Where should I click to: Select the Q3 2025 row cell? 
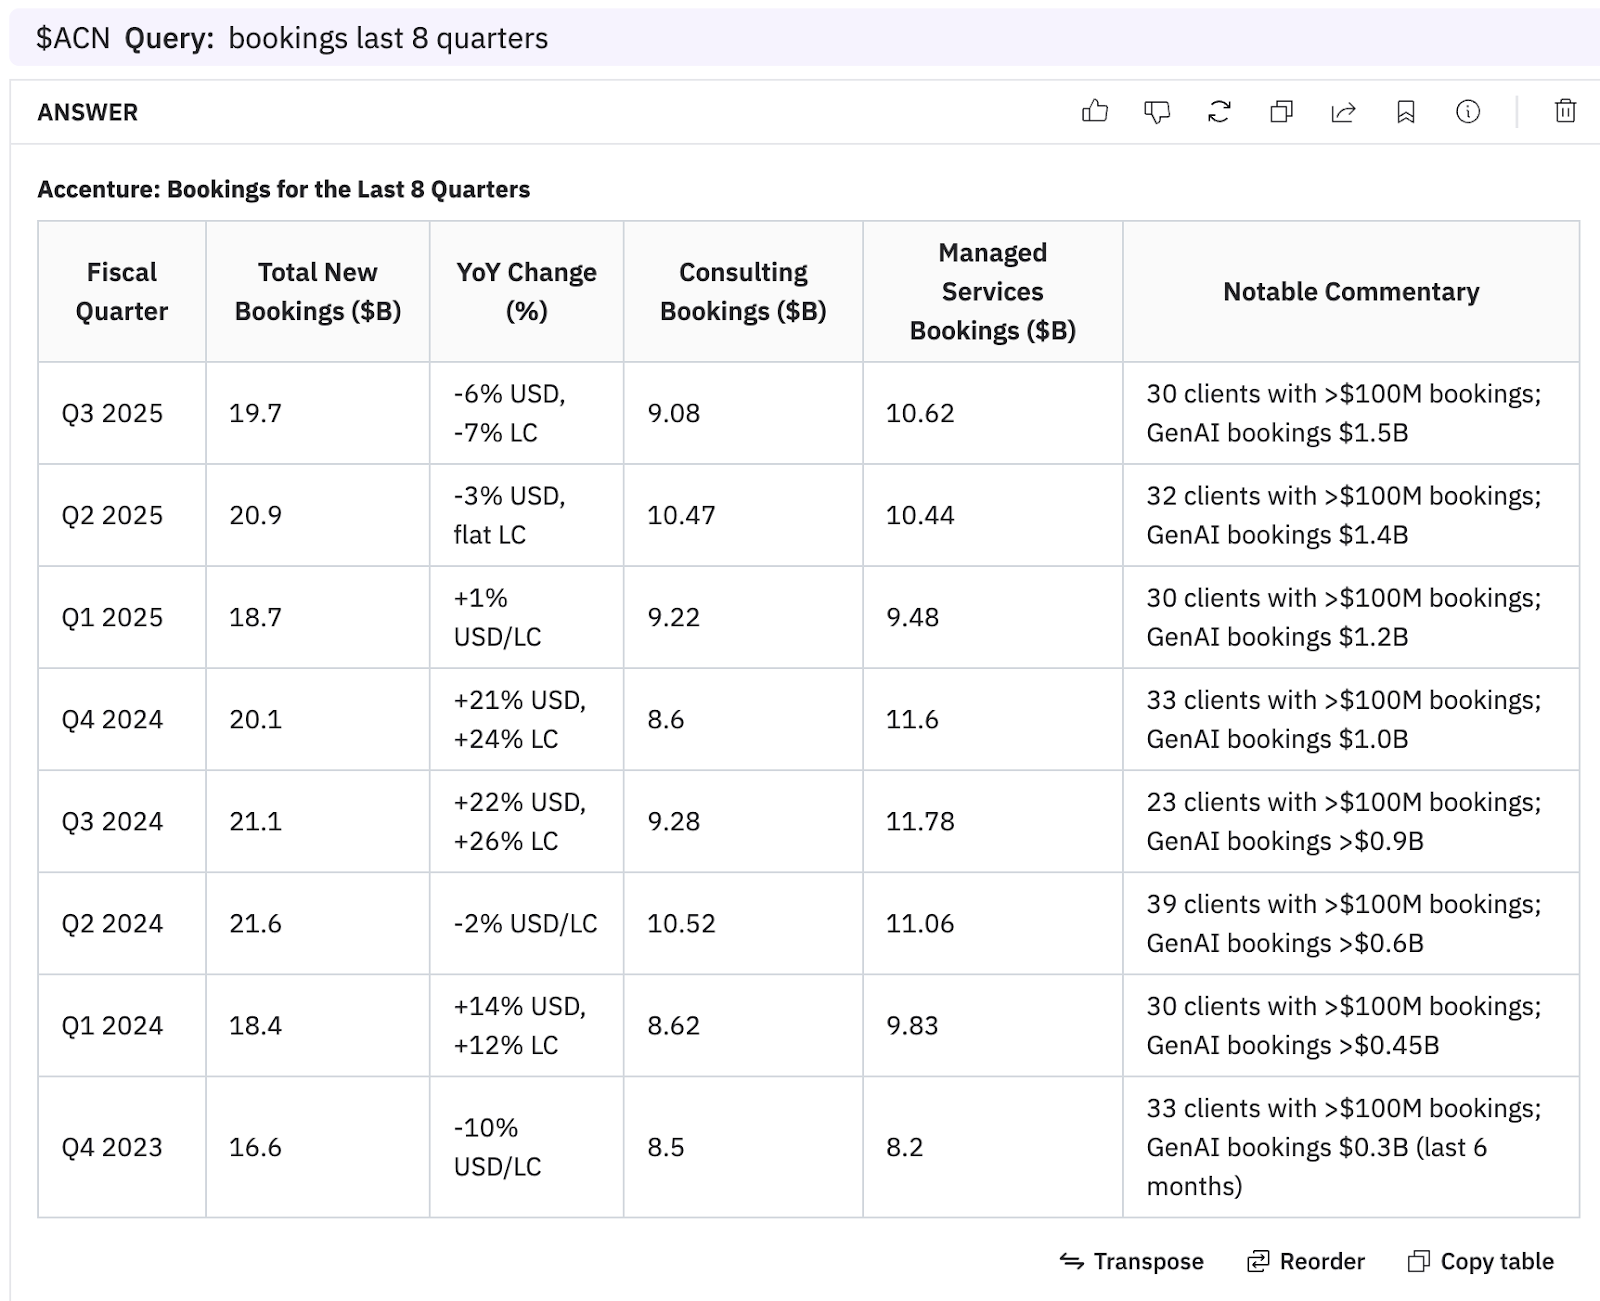coord(112,413)
